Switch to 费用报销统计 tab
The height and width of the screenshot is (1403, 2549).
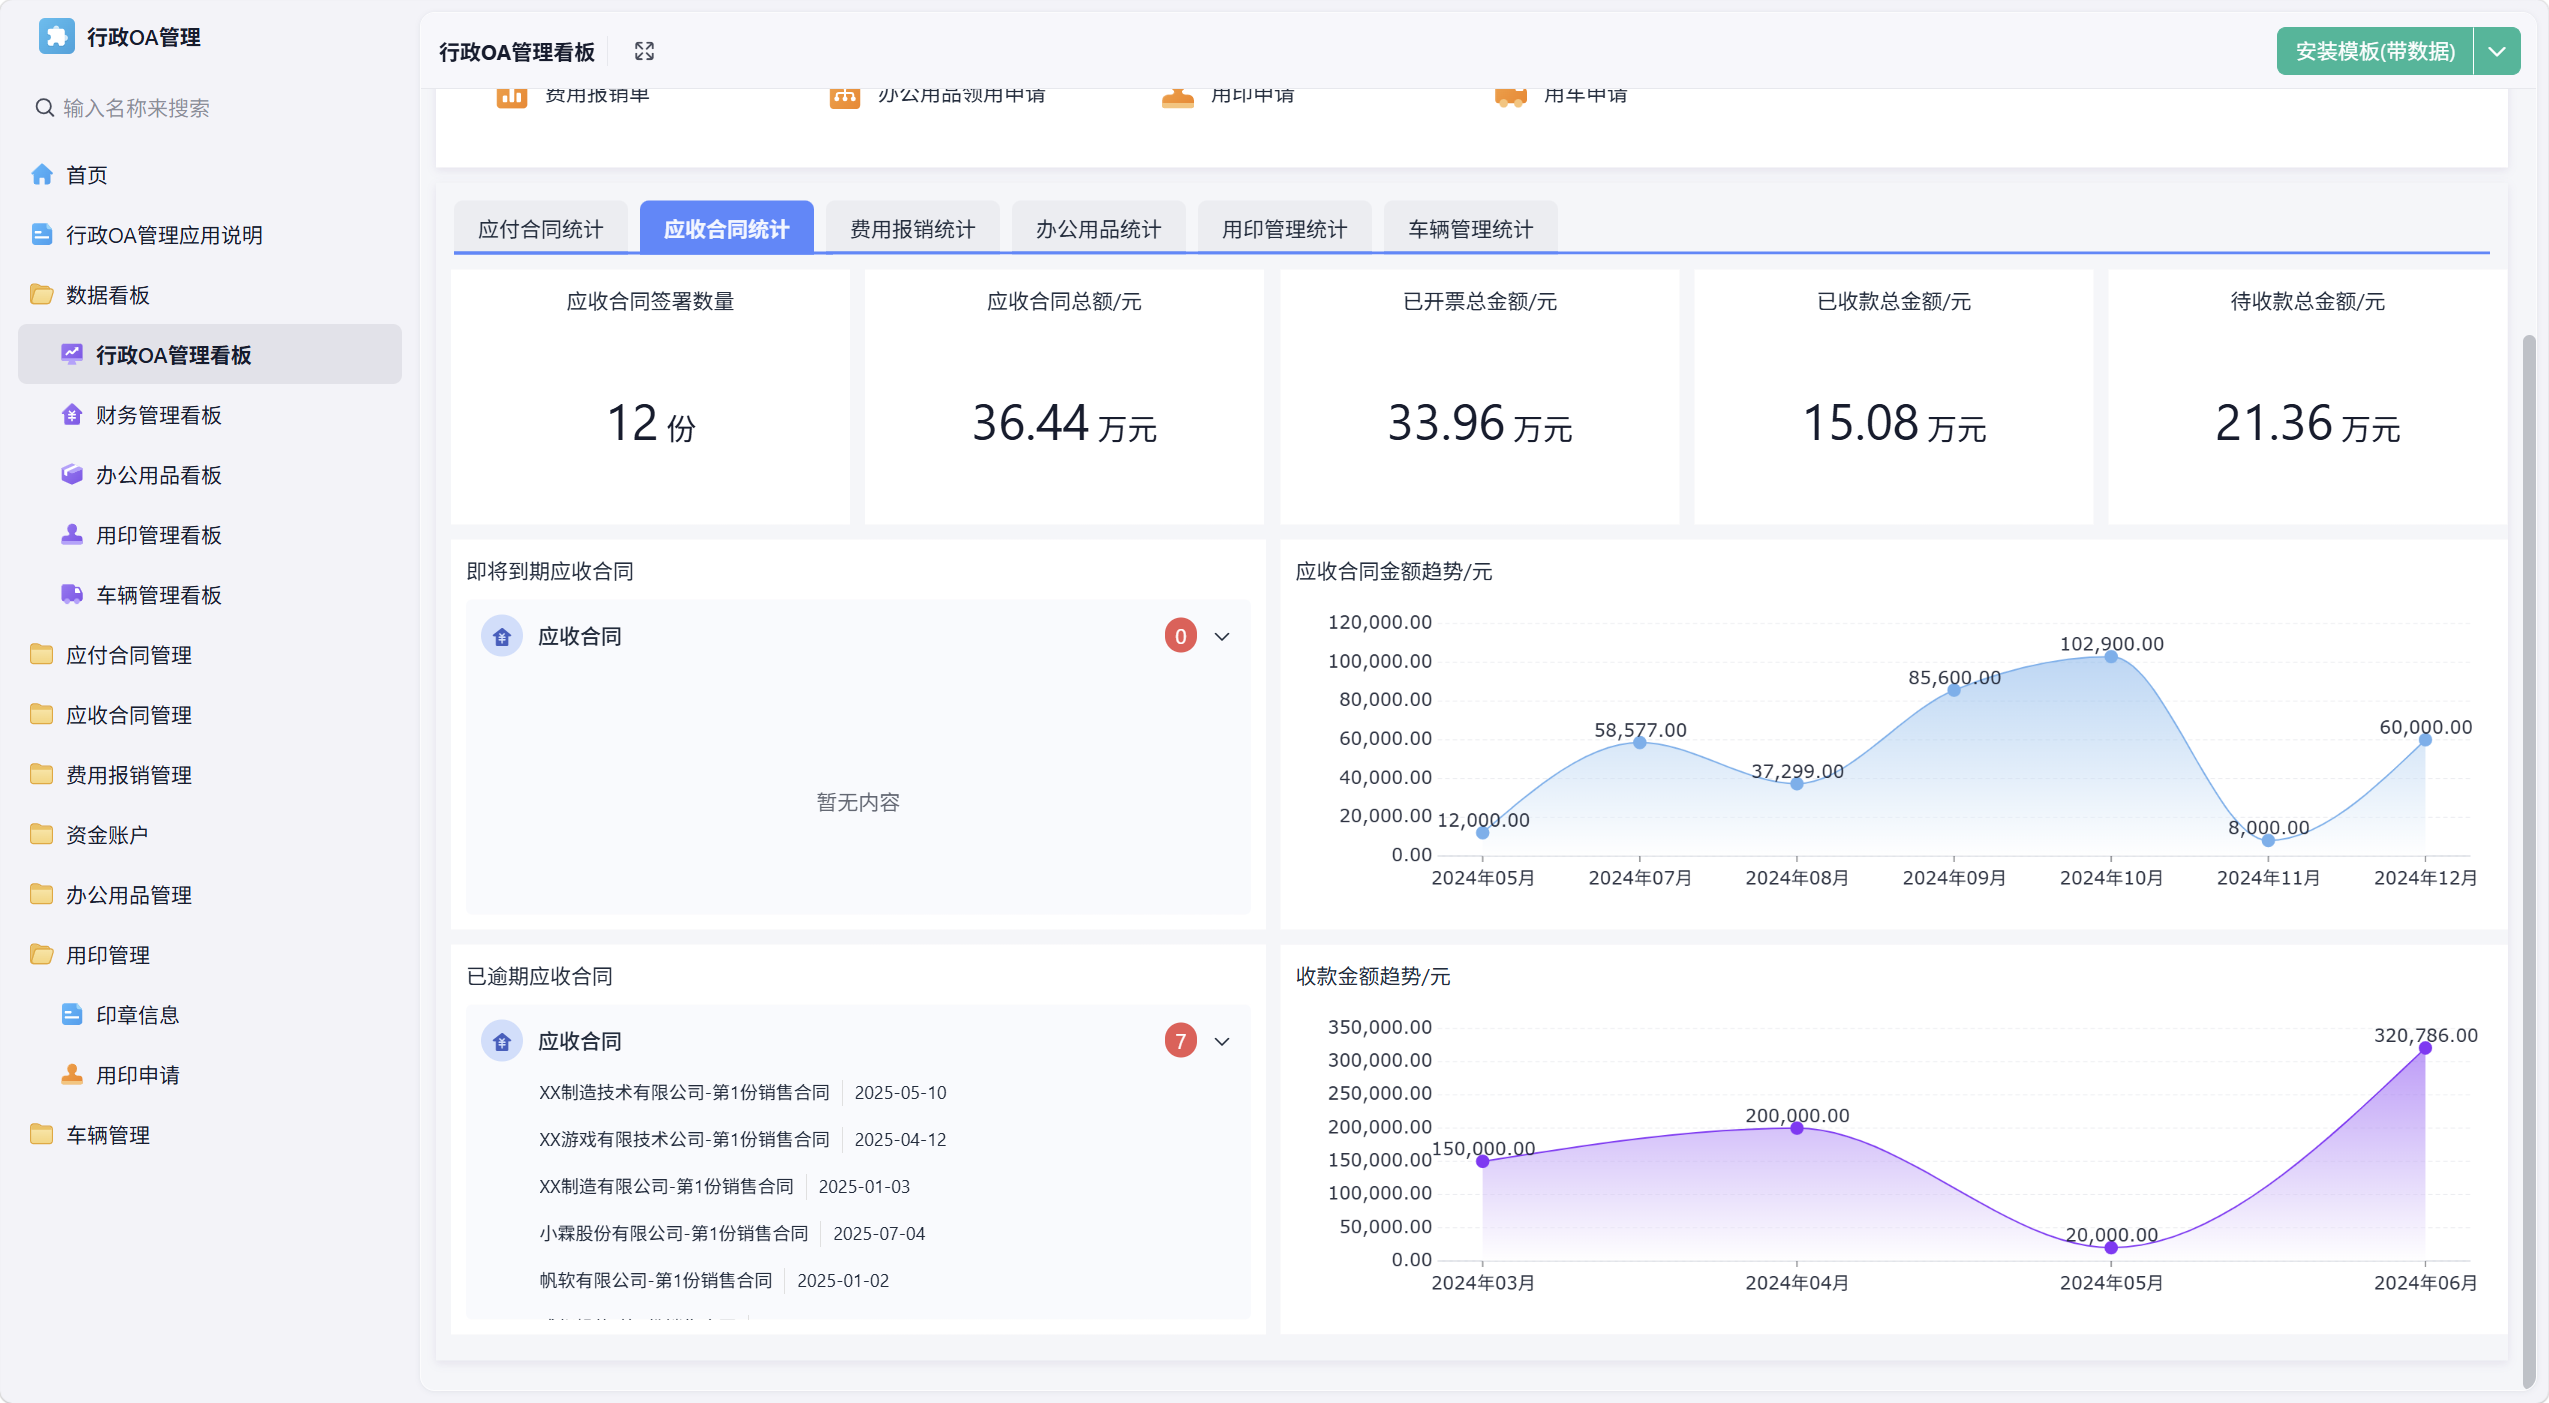(x=912, y=229)
